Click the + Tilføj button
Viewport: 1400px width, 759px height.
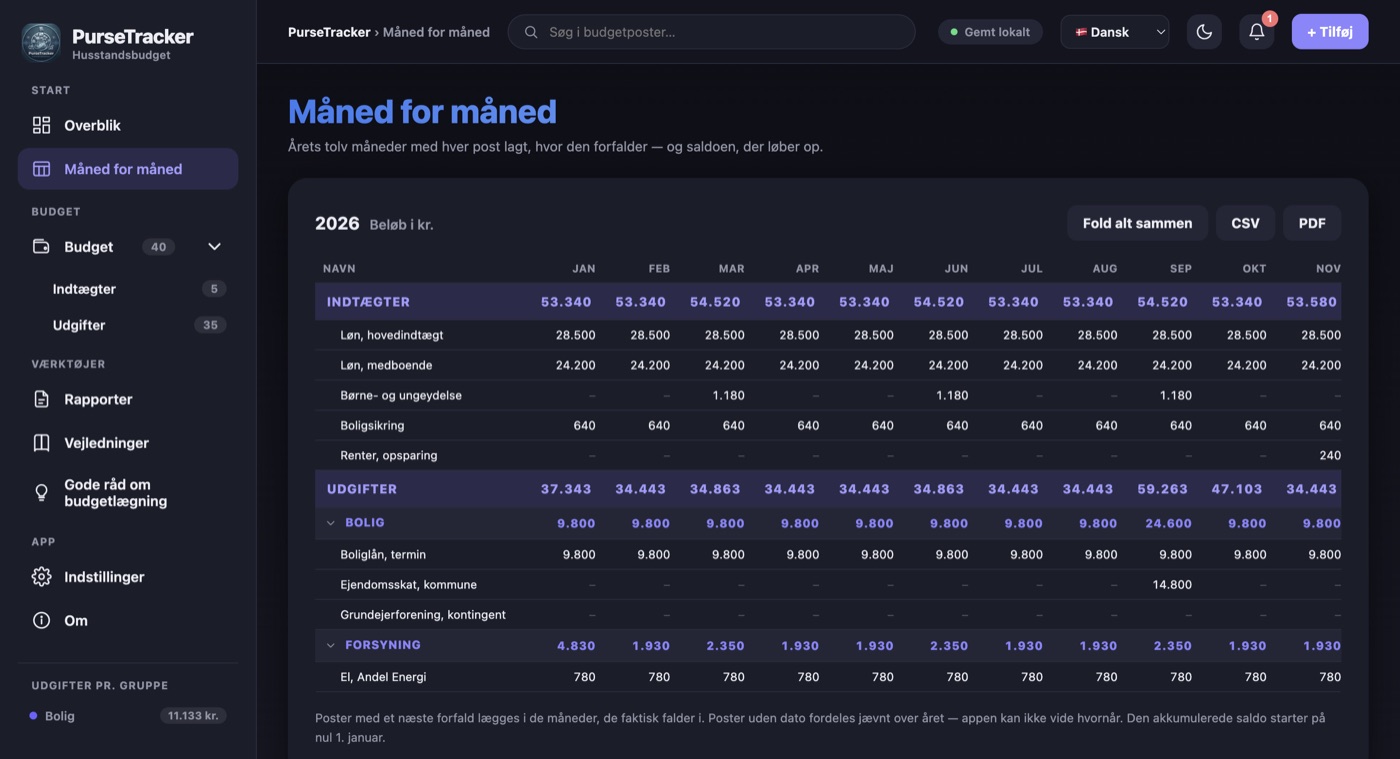point(1330,32)
